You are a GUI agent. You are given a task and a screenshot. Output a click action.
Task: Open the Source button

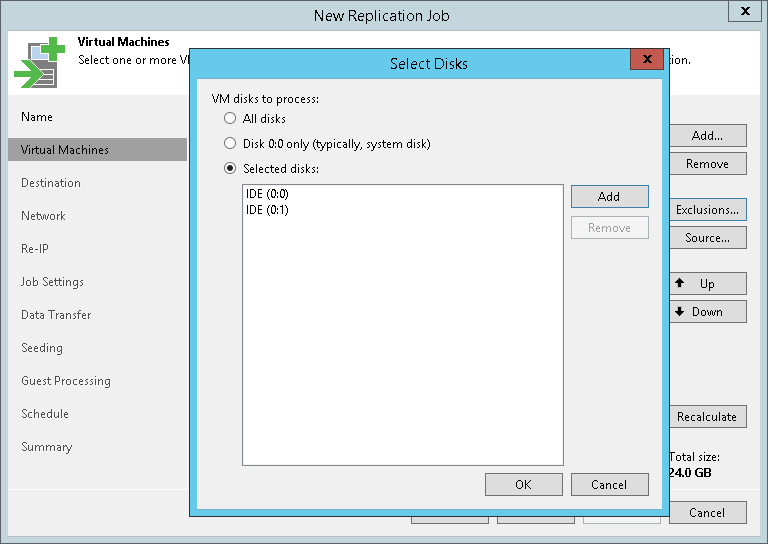click(x=708, y=237)
